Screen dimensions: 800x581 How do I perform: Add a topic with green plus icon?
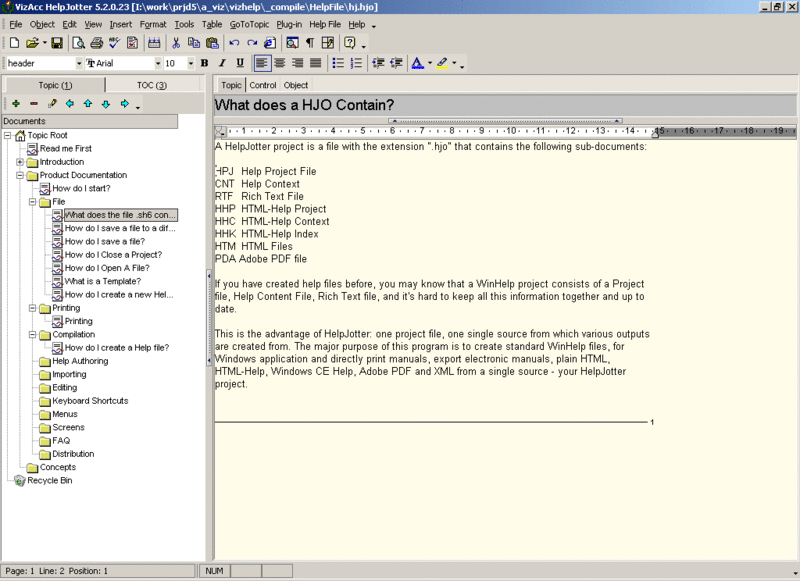coord(16,104)
